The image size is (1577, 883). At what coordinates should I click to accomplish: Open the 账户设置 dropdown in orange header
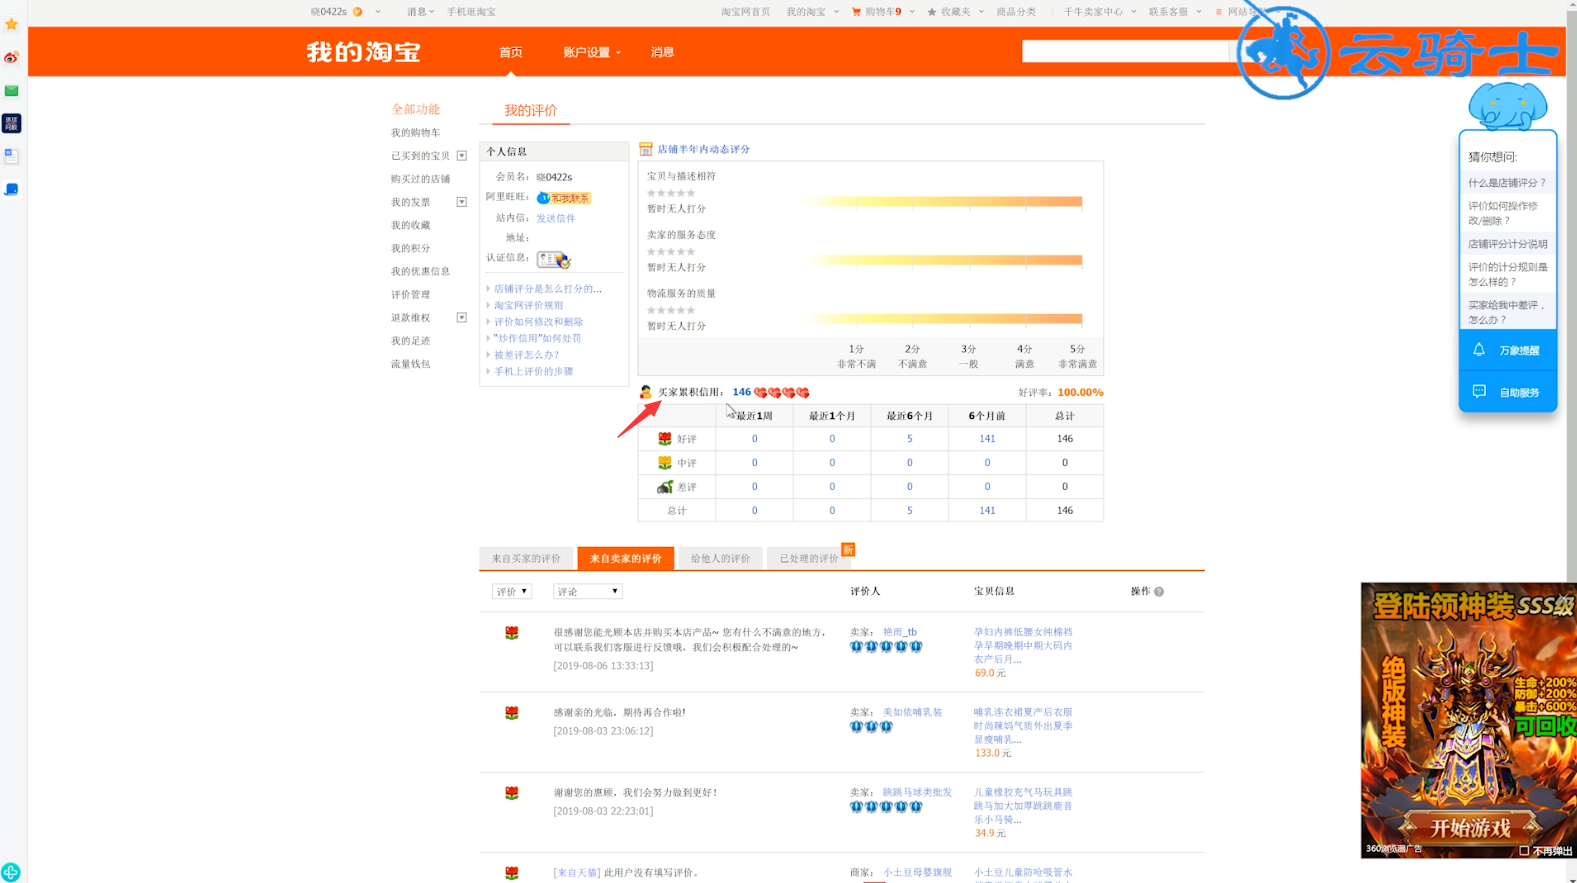[592, 52]
